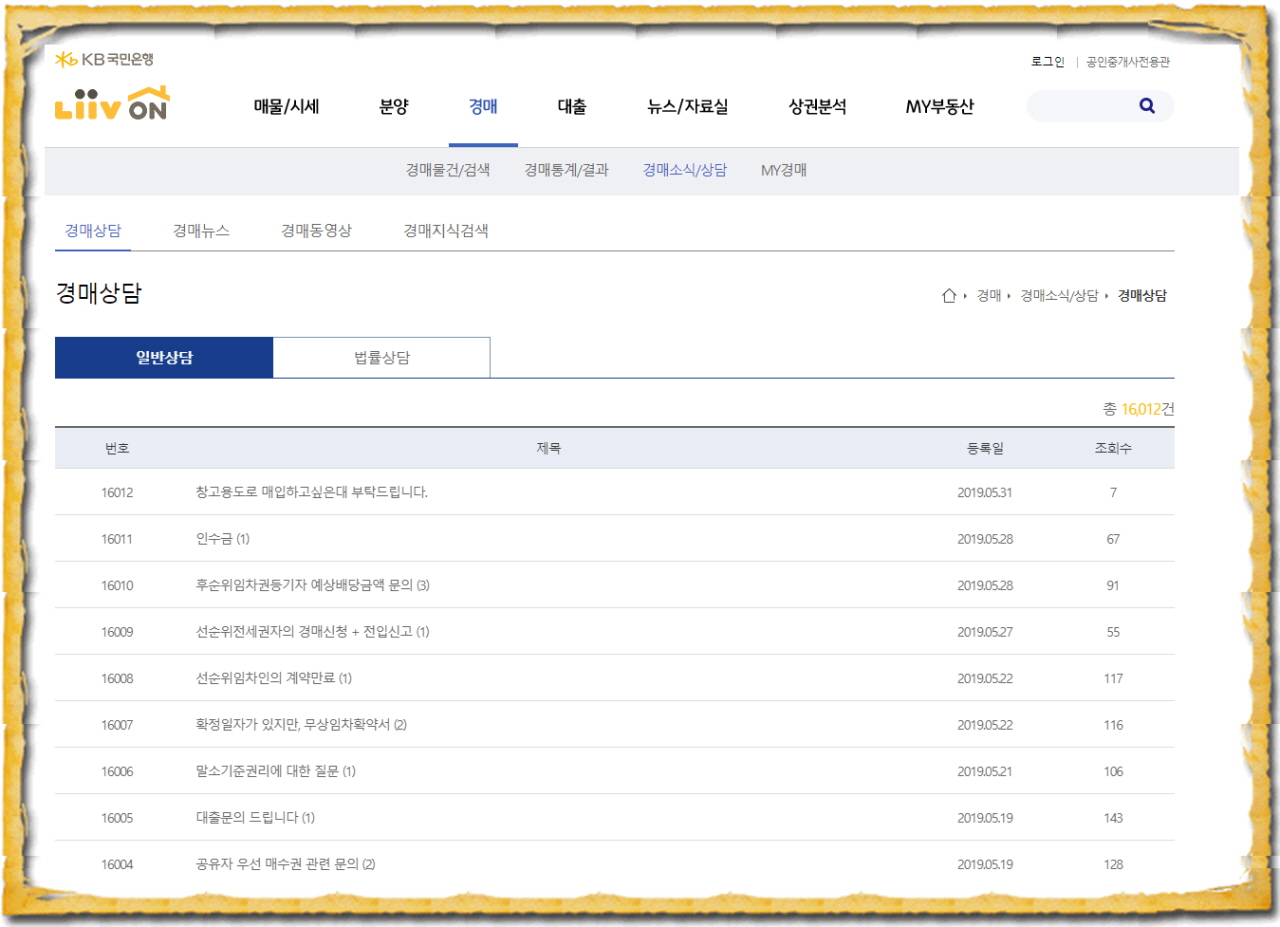The width and height of the screenshot is (1280, 927).
Task: Switch to the 경매동영상 tab
Action: pos(316,231)
